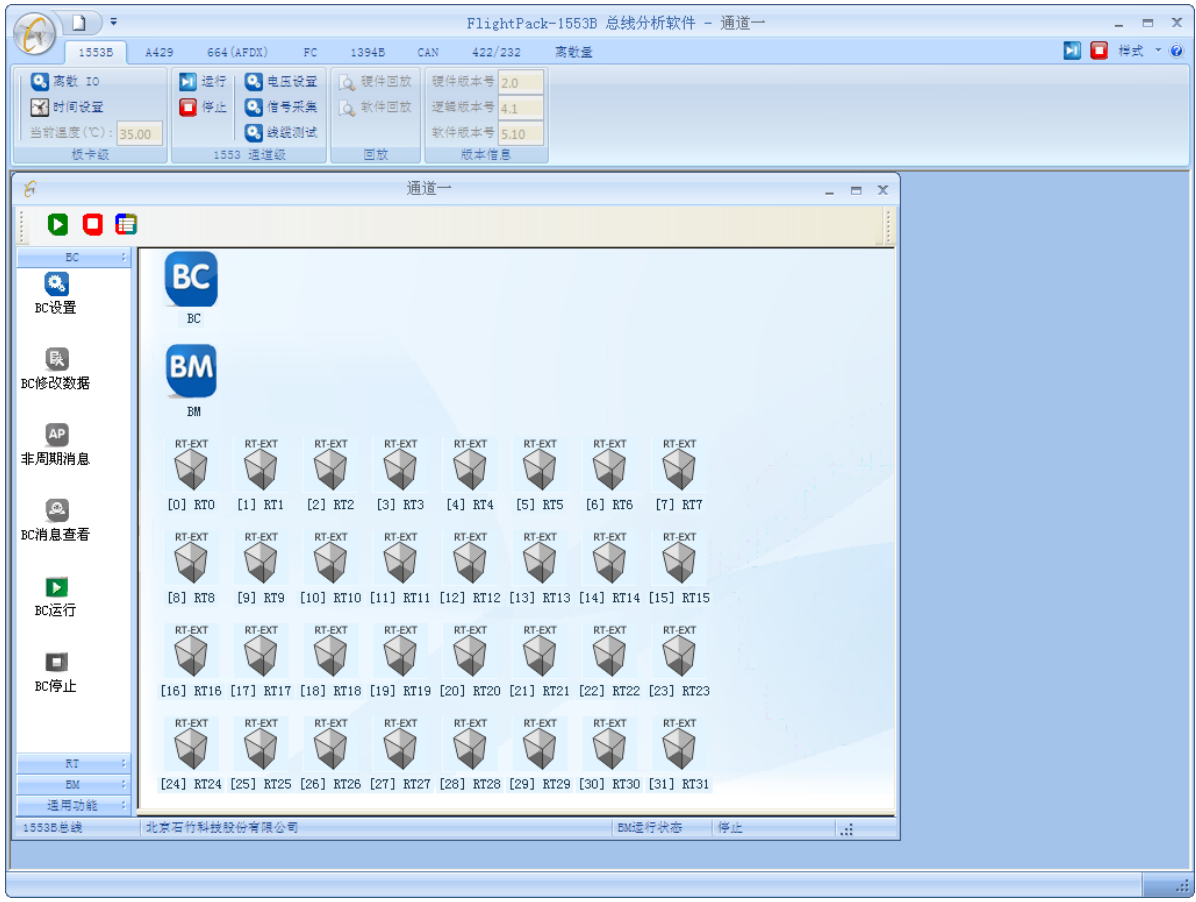This screenshot has width=1196, height=902.
Task: Click the multicolor table icon in channel toolbar
Action: point(126,225)
